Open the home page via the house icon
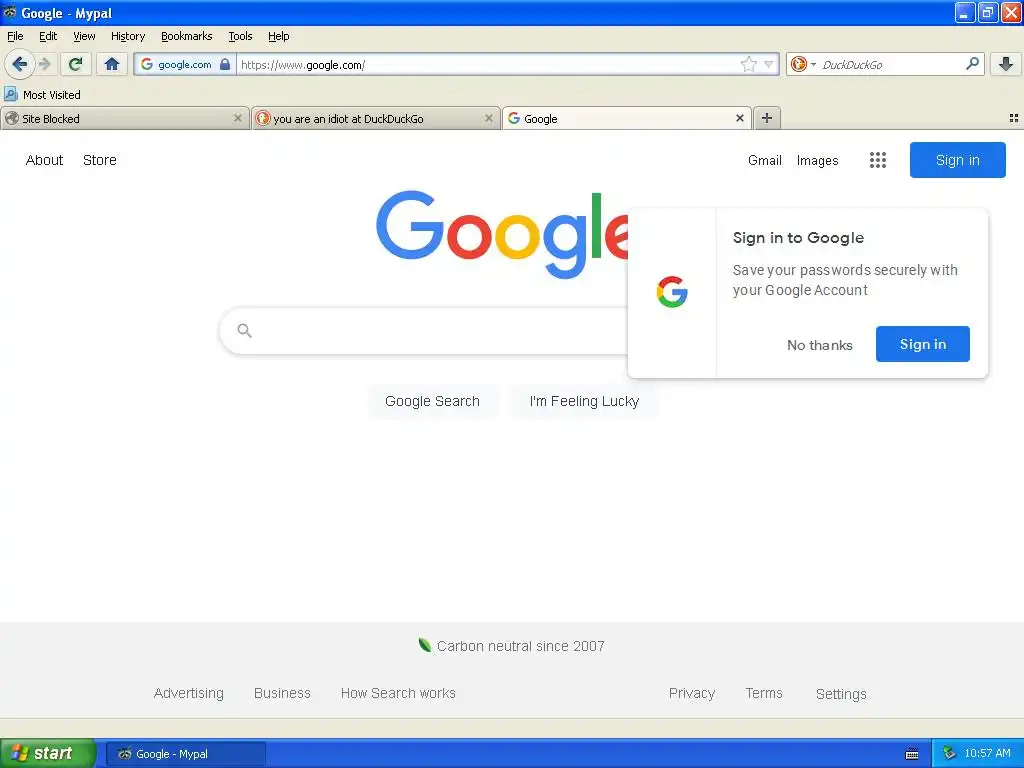1024x768 pixels. coord(112,64)
